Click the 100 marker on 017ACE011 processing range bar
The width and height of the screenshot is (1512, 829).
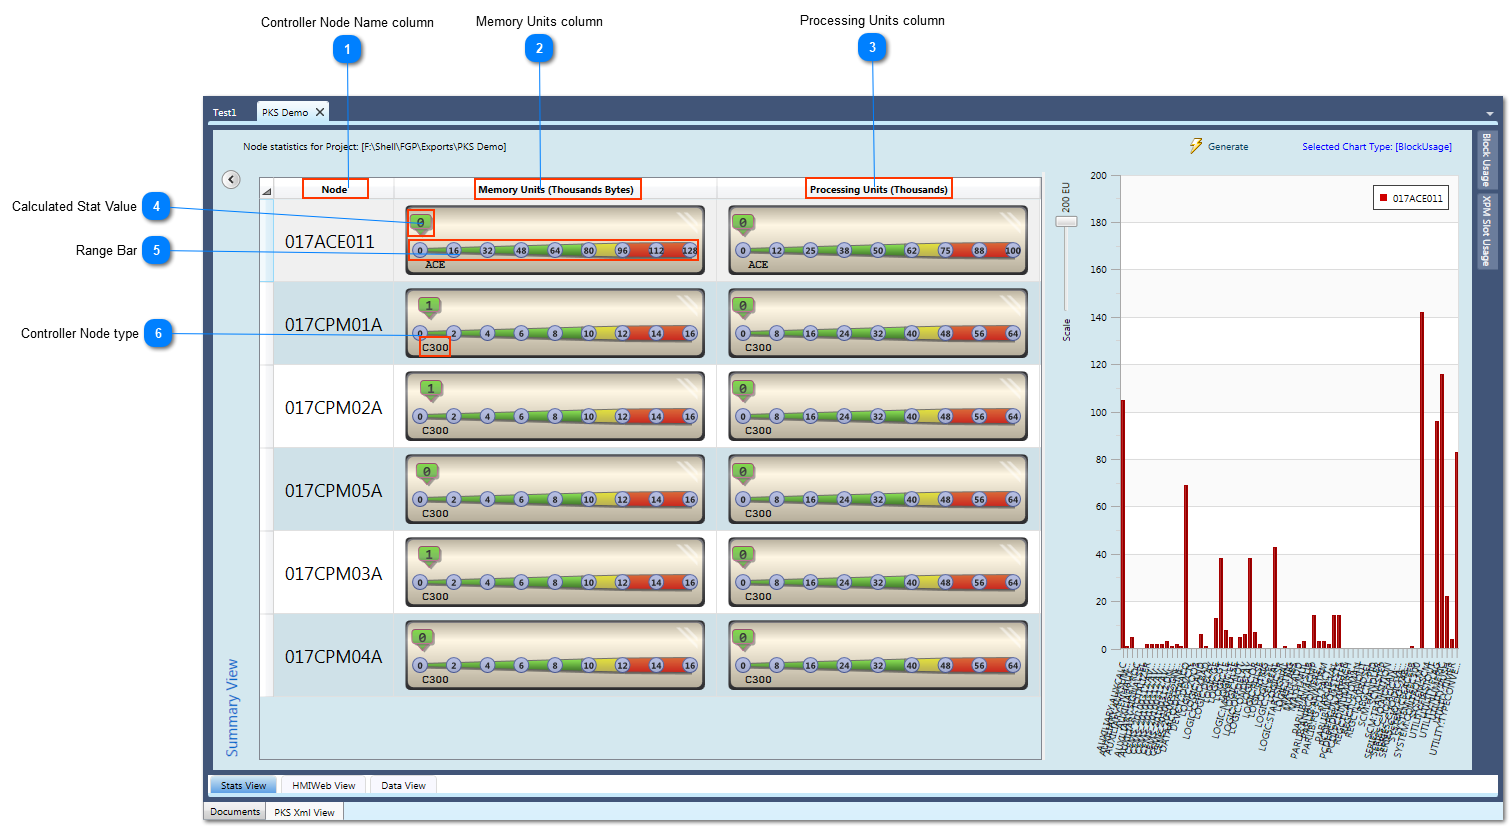click(1012, 251)
